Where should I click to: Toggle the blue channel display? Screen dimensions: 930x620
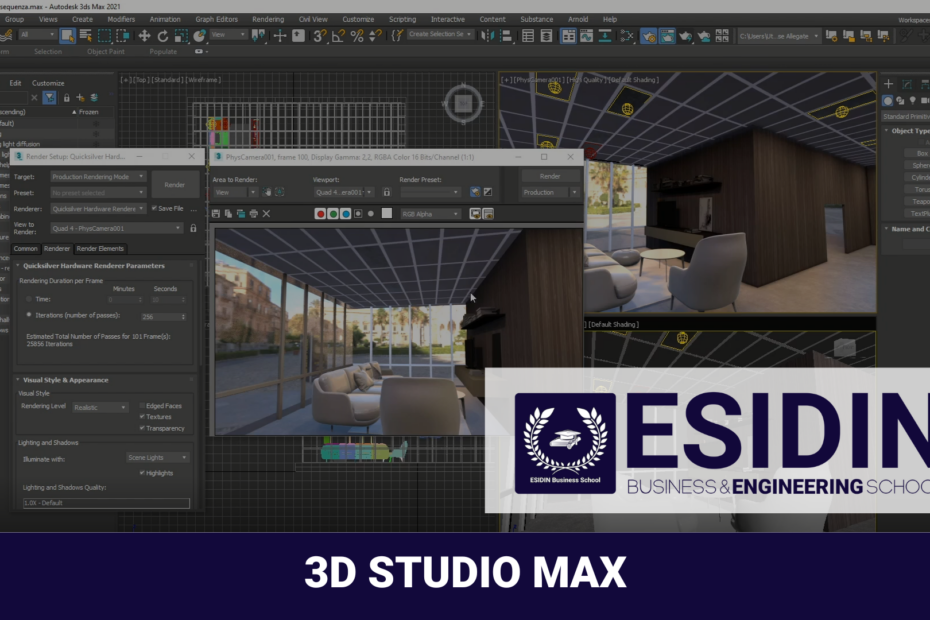[x=345, y=213]
